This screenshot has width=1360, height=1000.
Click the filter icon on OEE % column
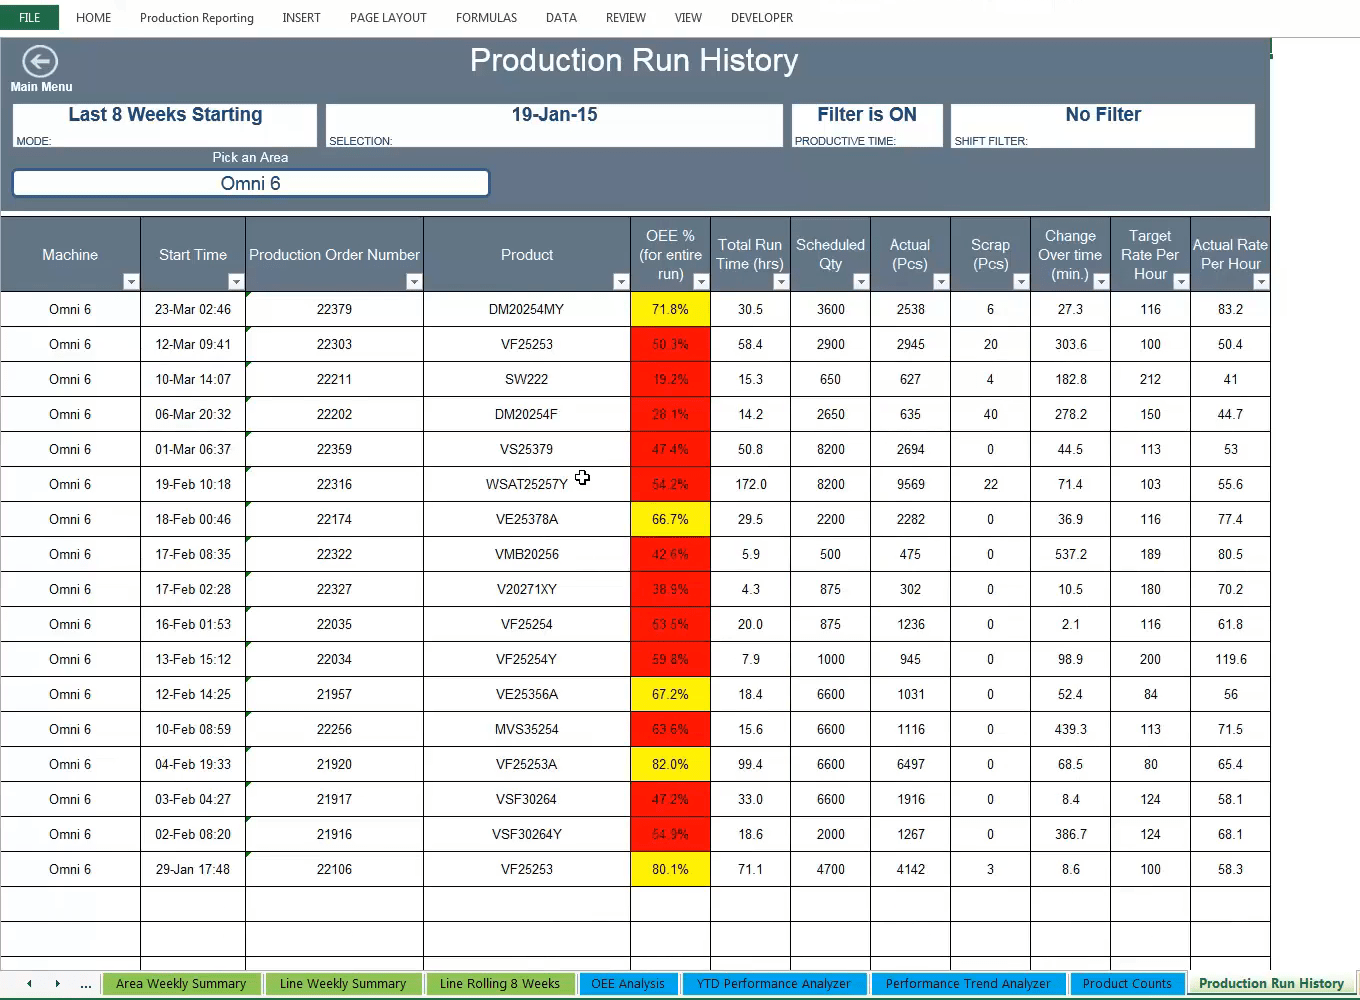[x=701, y=281]
